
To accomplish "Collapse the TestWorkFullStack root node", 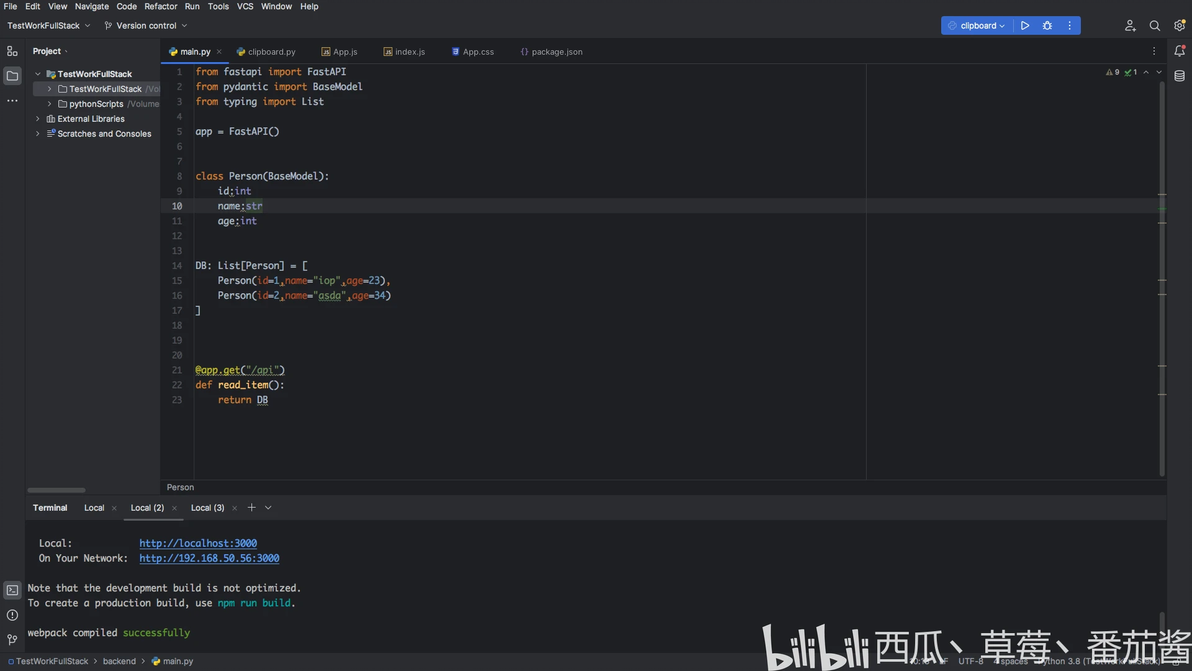I will pyautogui.click(x=38, y=74).
